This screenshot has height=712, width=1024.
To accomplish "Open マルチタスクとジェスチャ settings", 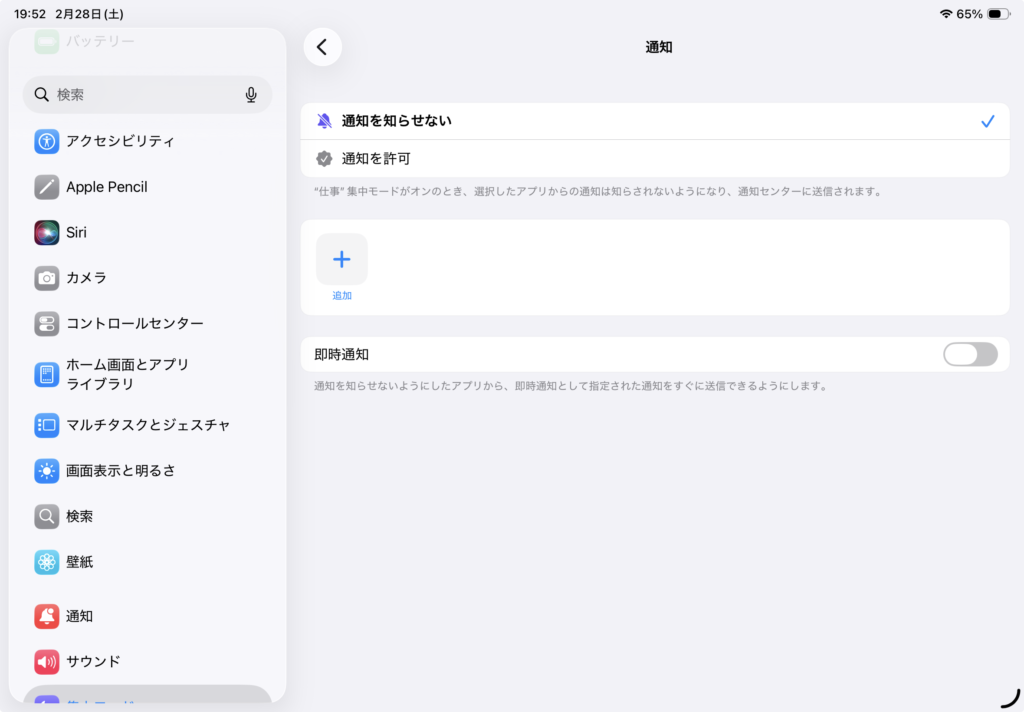I will [x=148, y=425].
